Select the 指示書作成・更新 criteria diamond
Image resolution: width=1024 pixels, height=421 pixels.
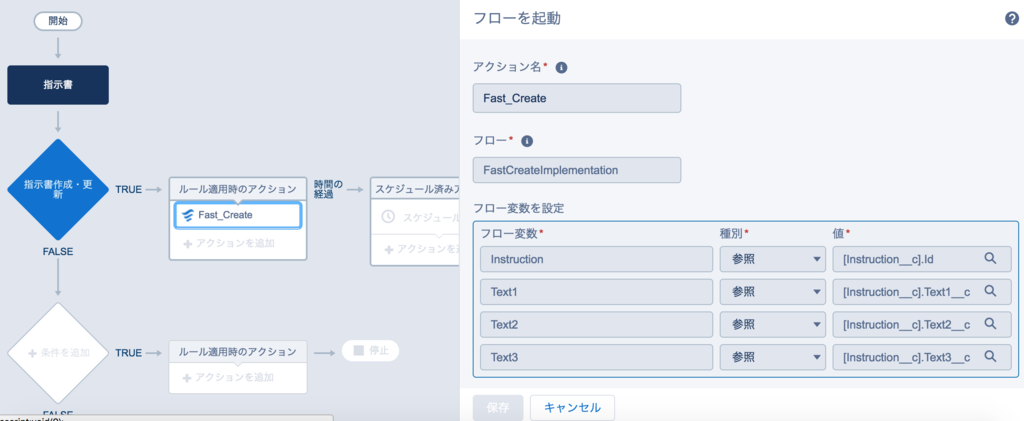pos(58,190)
